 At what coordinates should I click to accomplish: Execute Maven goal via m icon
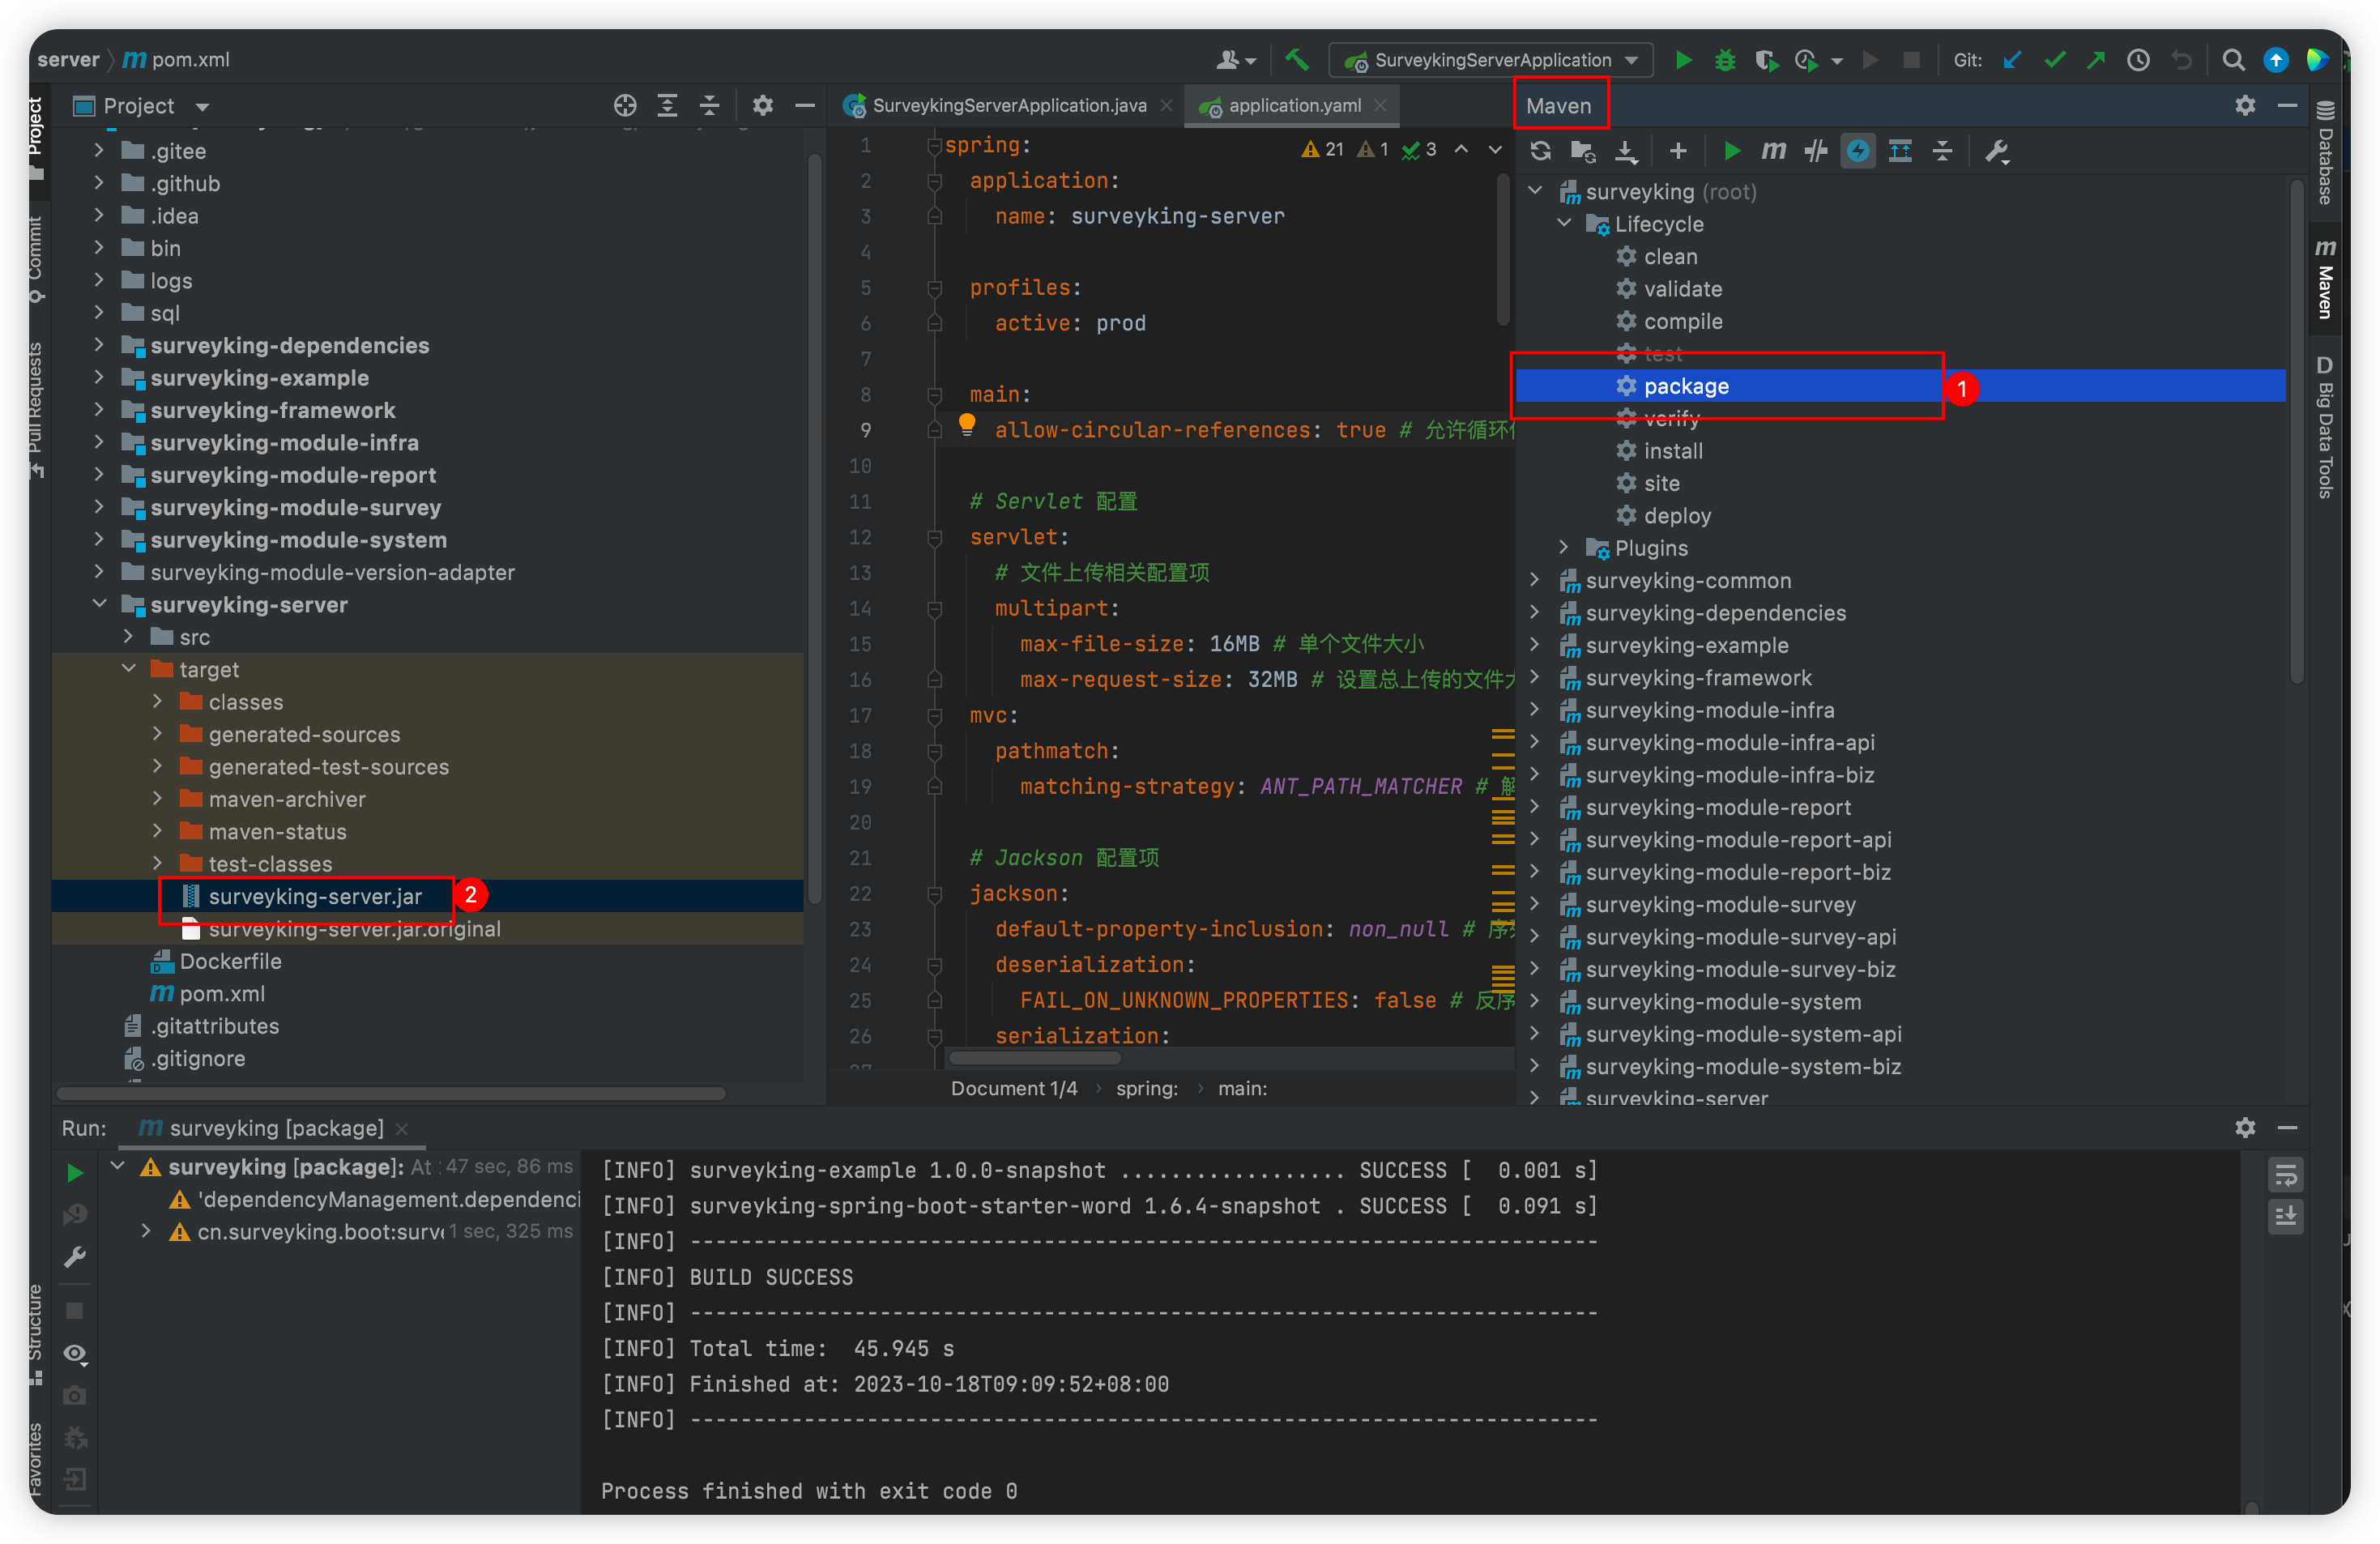(x=1773, y=151)
